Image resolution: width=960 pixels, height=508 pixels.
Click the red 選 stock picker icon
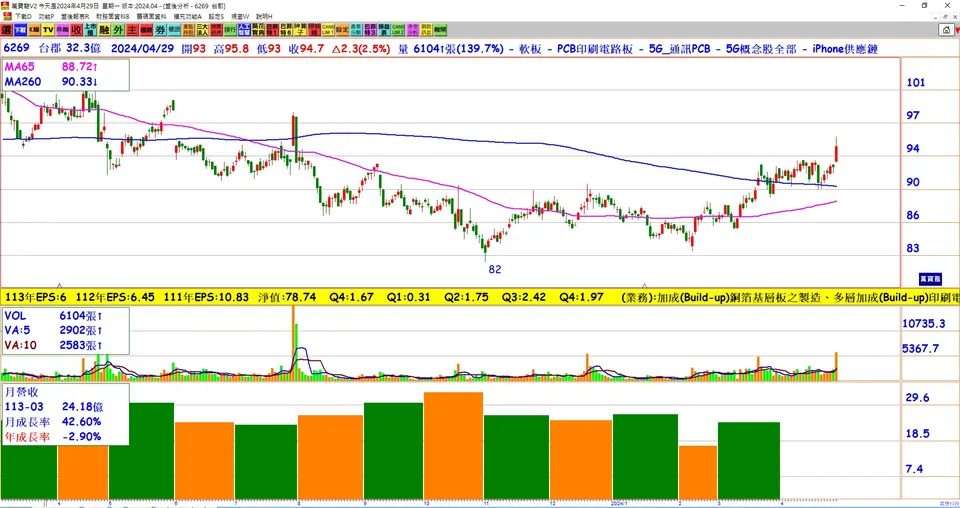pos(6,30)
